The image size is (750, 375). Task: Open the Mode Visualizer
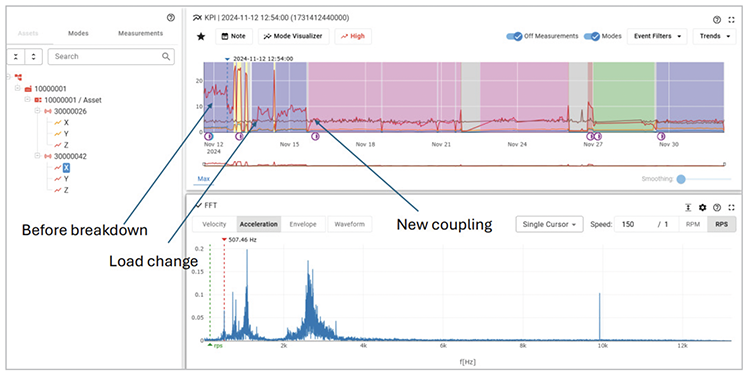tap(294, 36)
